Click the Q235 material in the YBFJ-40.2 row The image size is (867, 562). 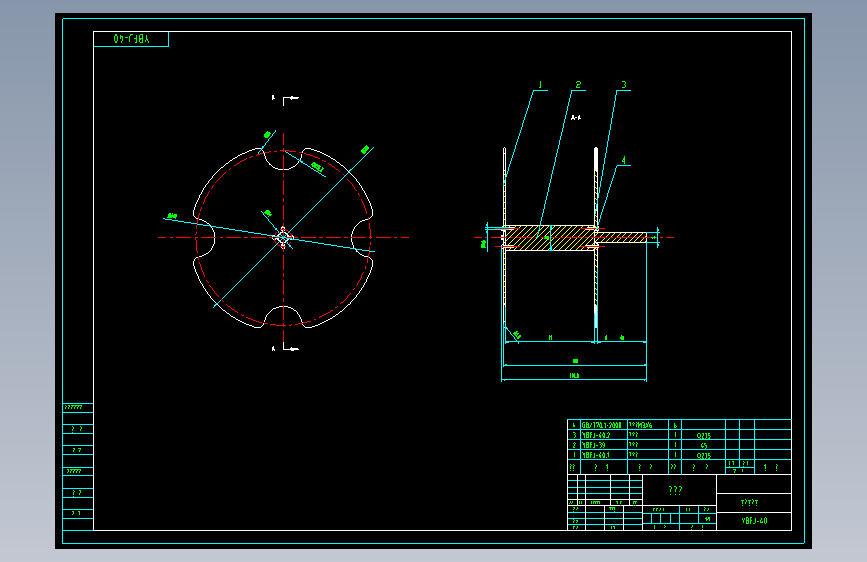[x=703, y=436]
